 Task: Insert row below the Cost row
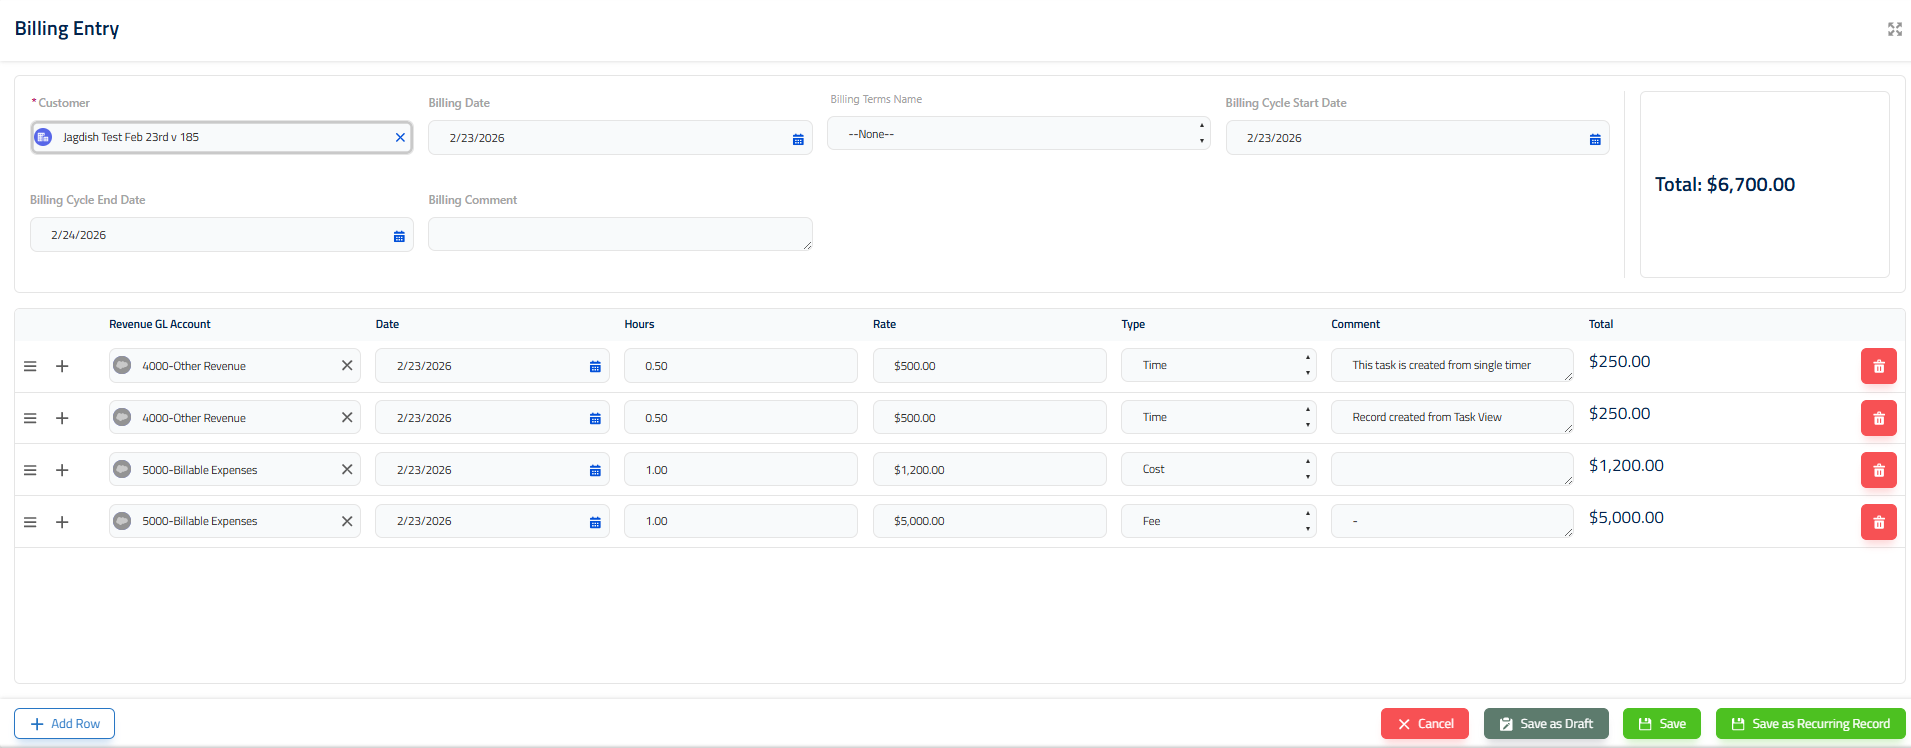[x=62, y=470]
